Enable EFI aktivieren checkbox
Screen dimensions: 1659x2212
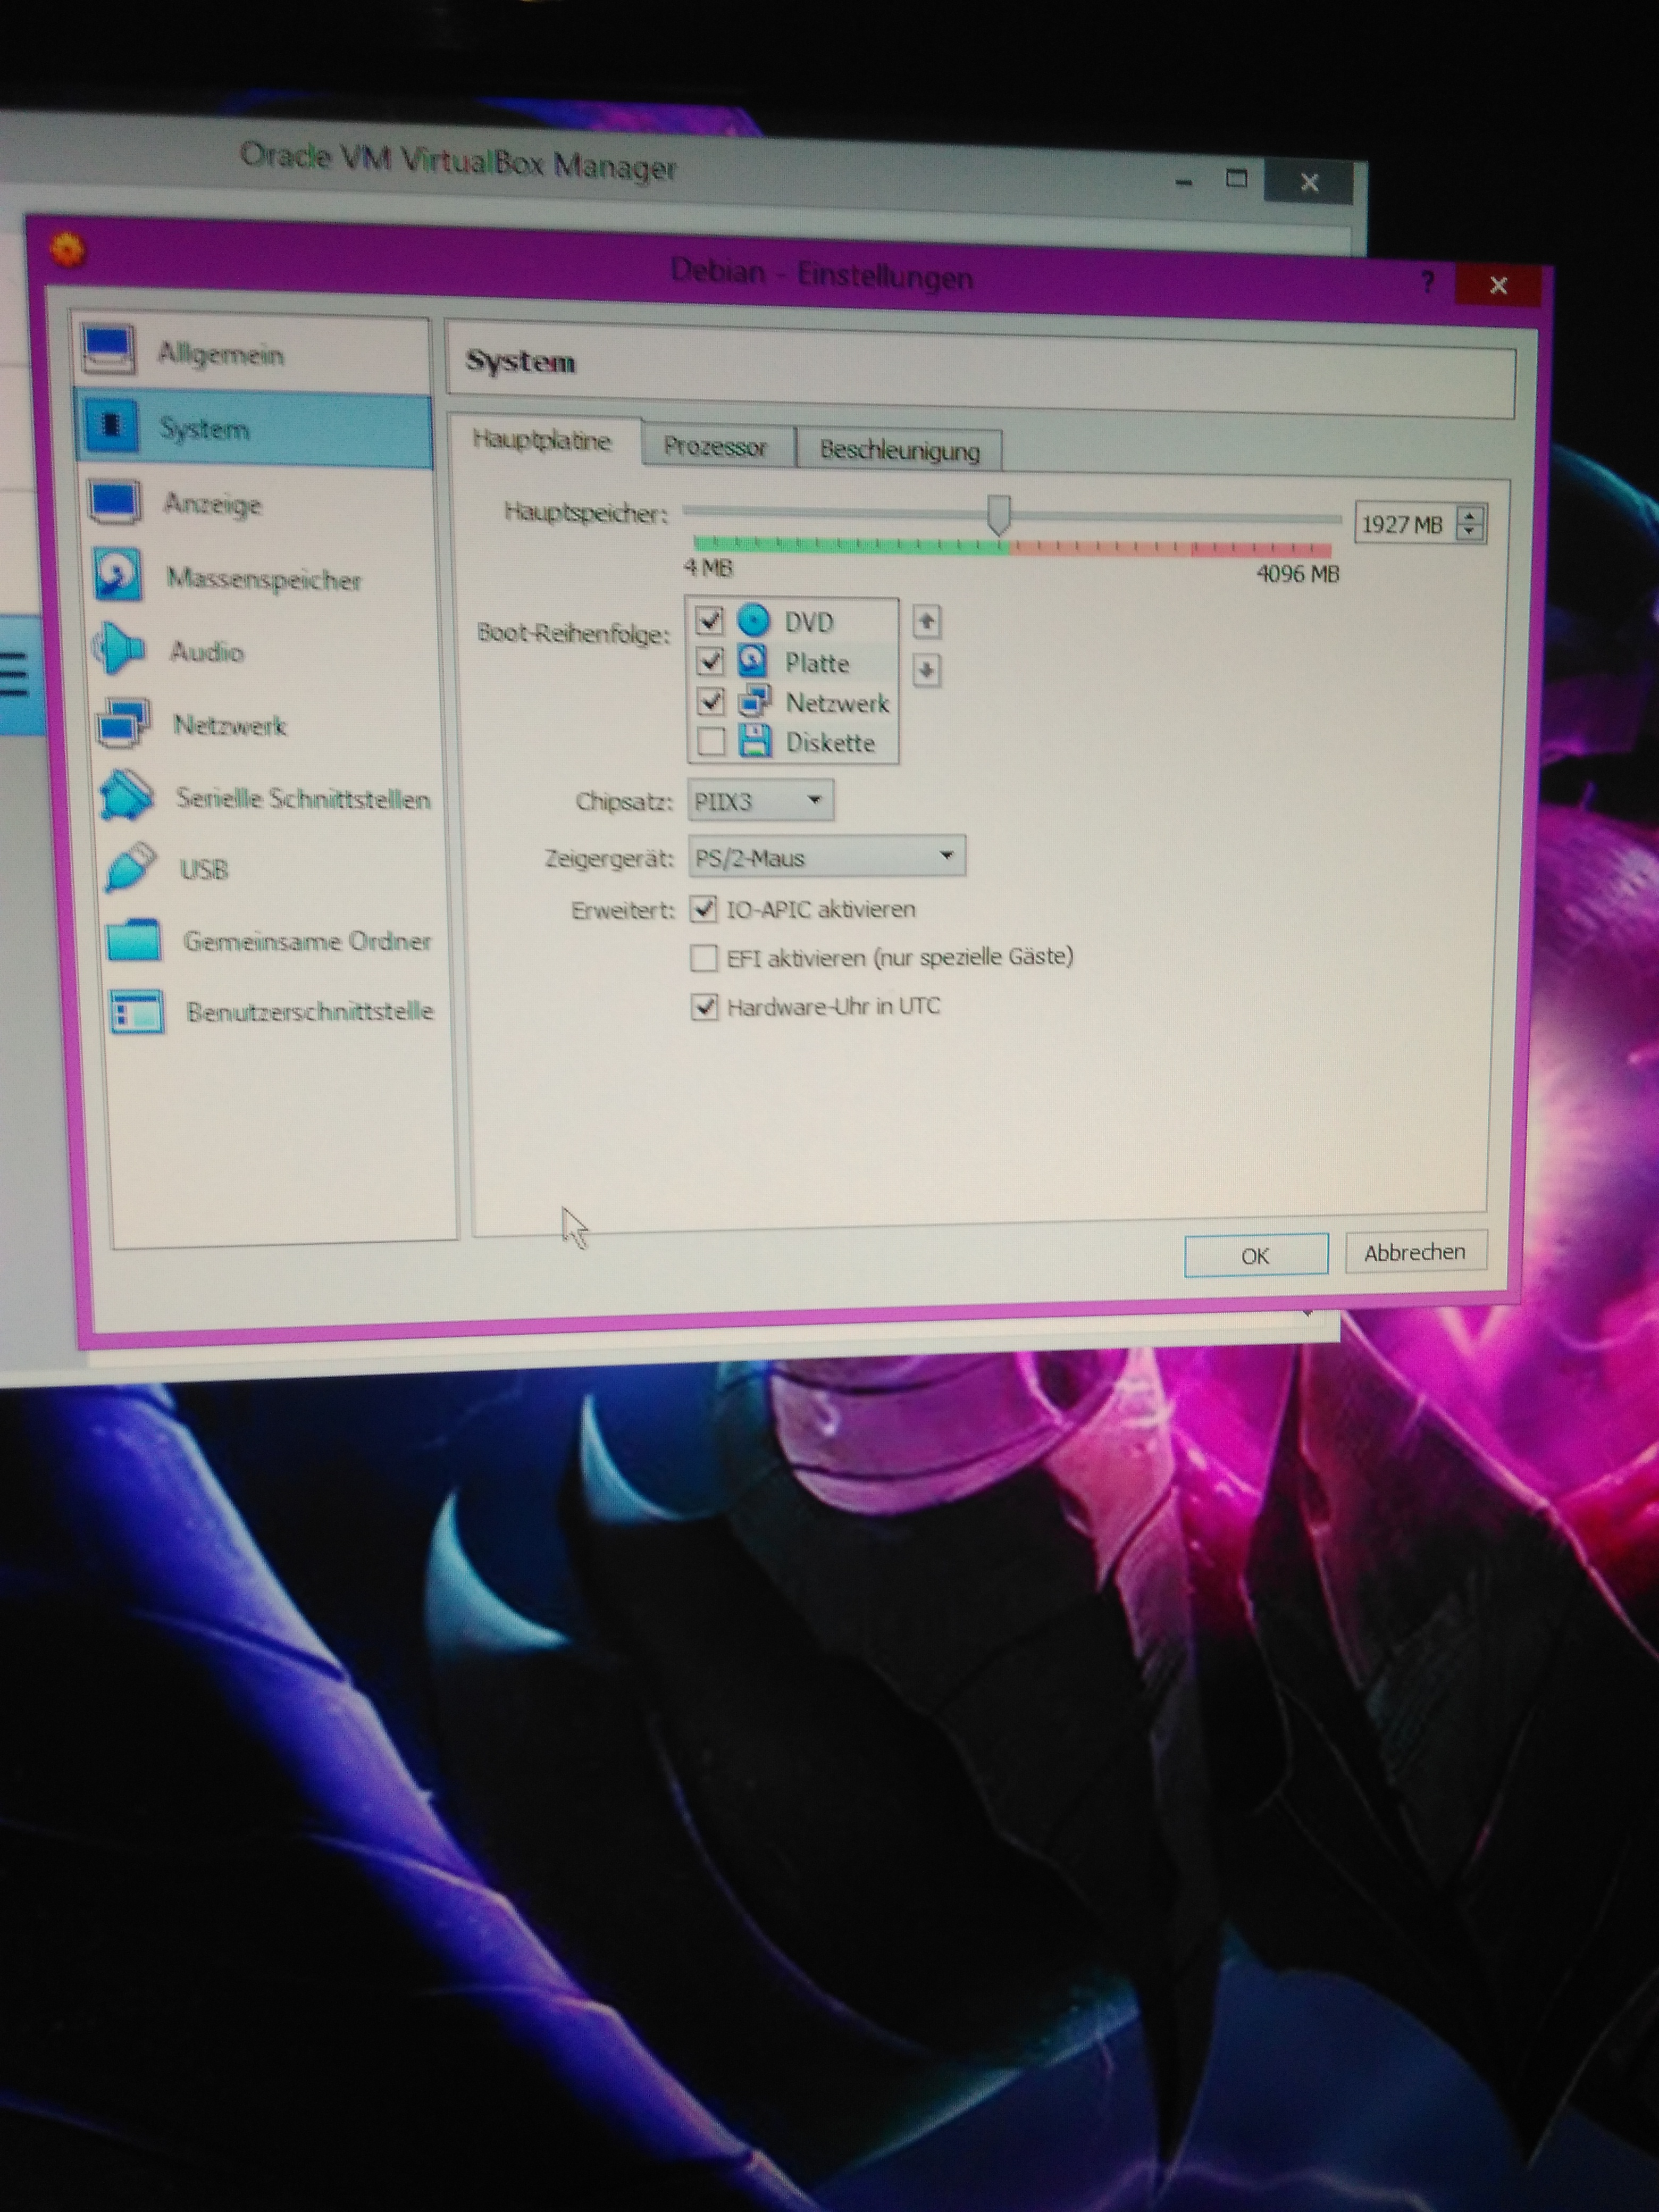click(704, 958)
